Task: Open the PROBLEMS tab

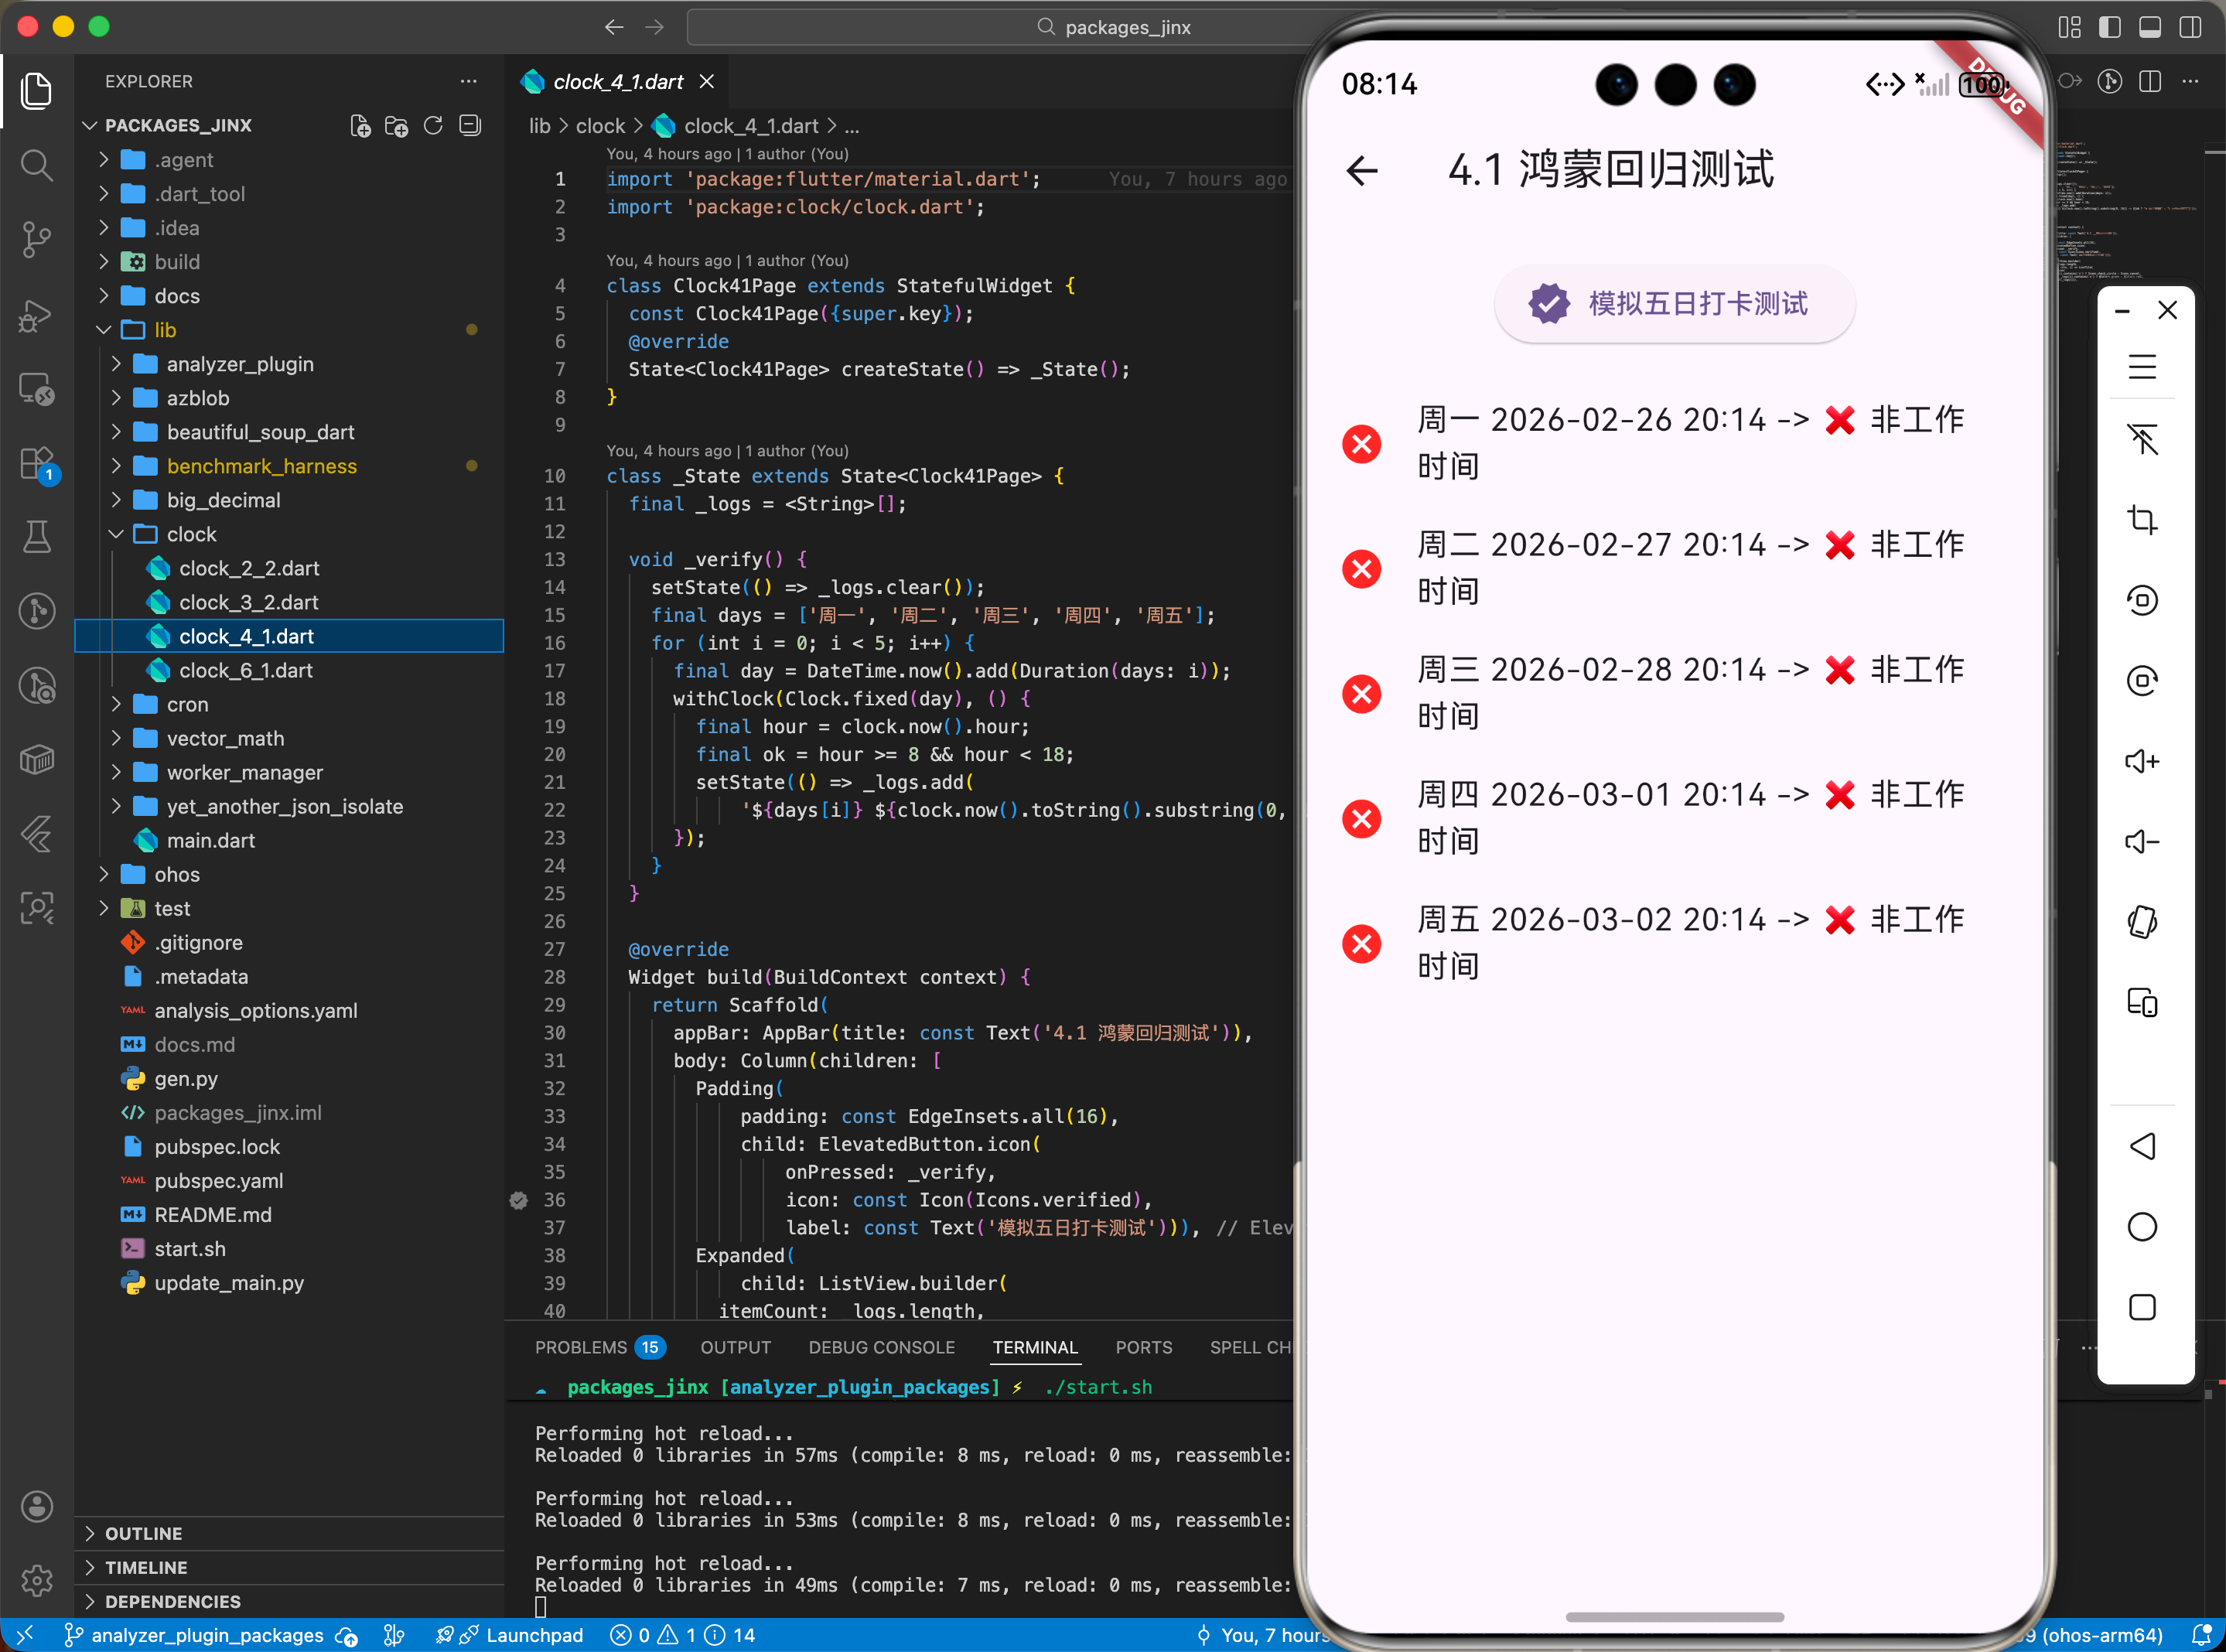Action: pos(581,1347)
